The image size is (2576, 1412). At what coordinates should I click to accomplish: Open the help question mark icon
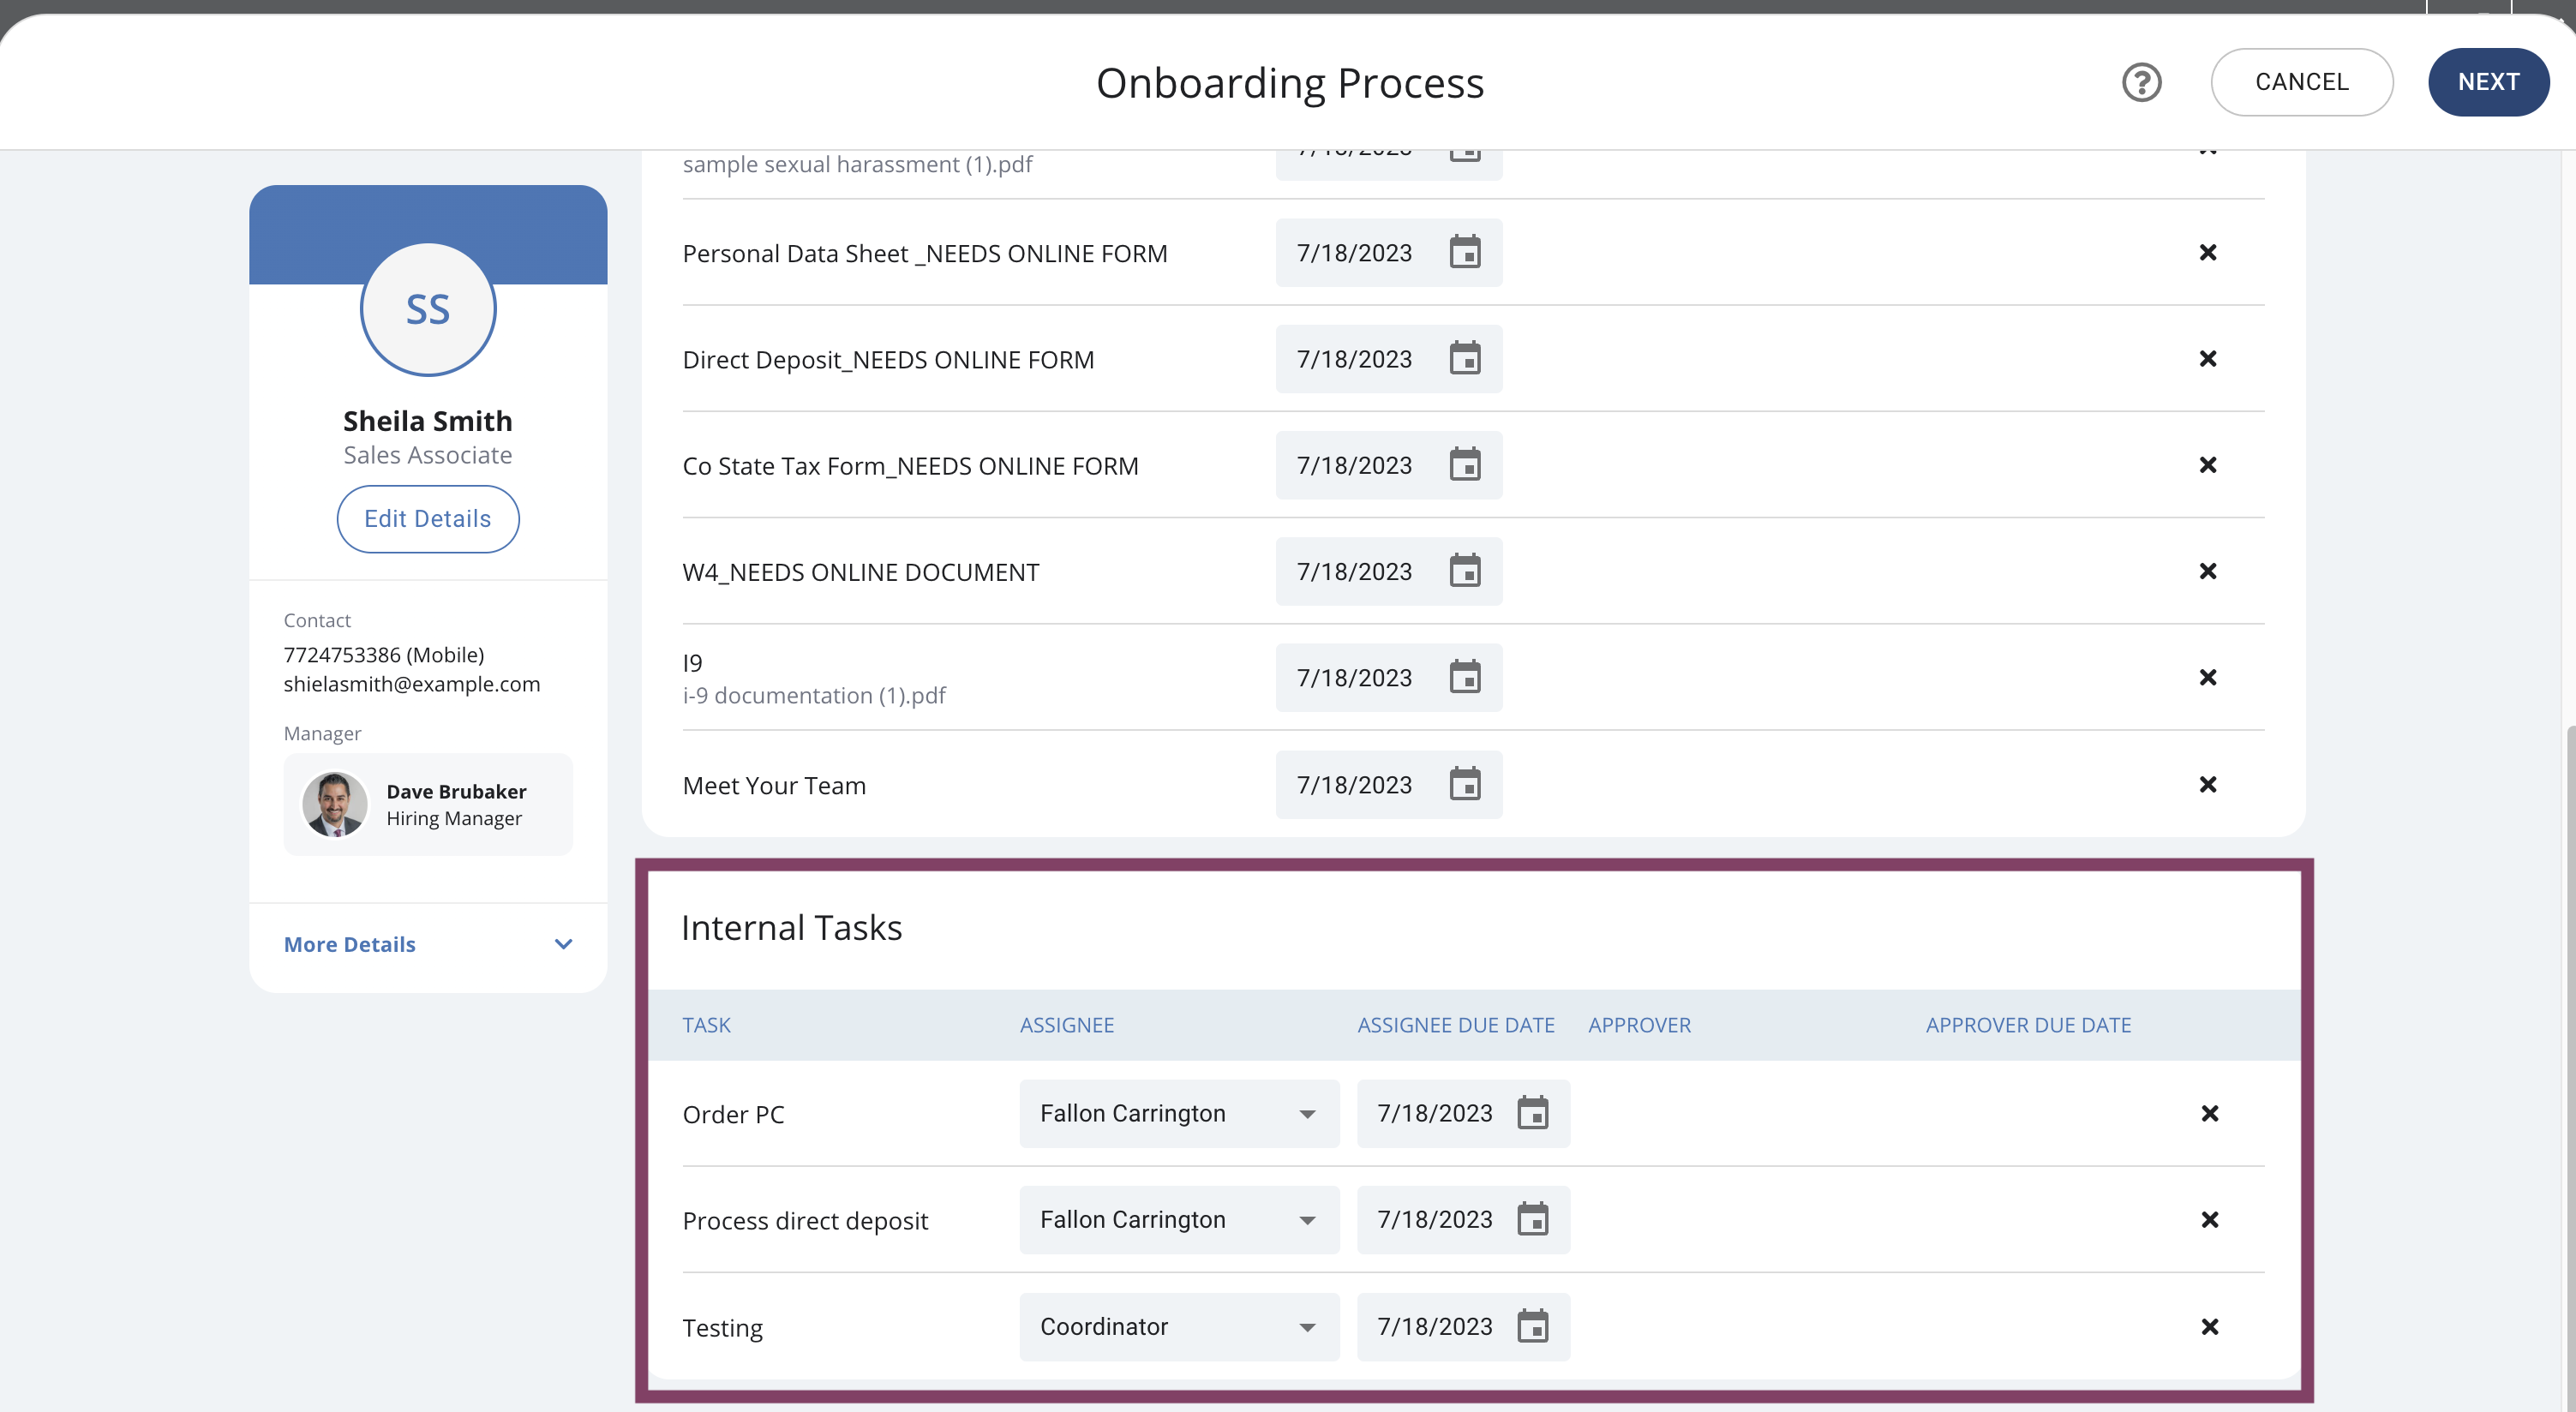click(x=2141, y=82)
